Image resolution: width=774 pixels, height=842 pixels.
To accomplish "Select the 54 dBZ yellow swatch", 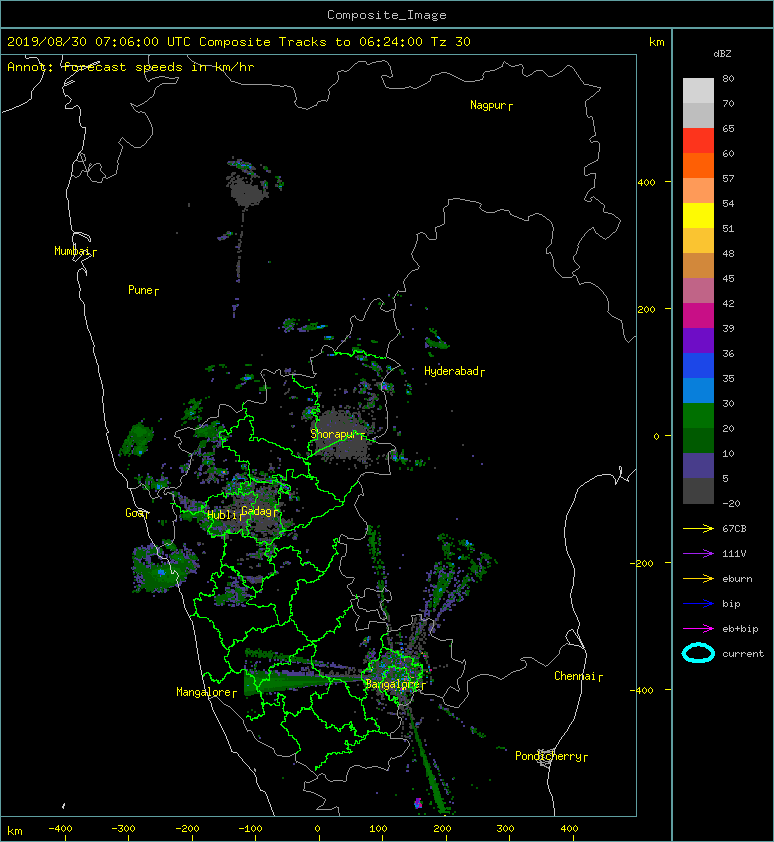I will (698, 215).
